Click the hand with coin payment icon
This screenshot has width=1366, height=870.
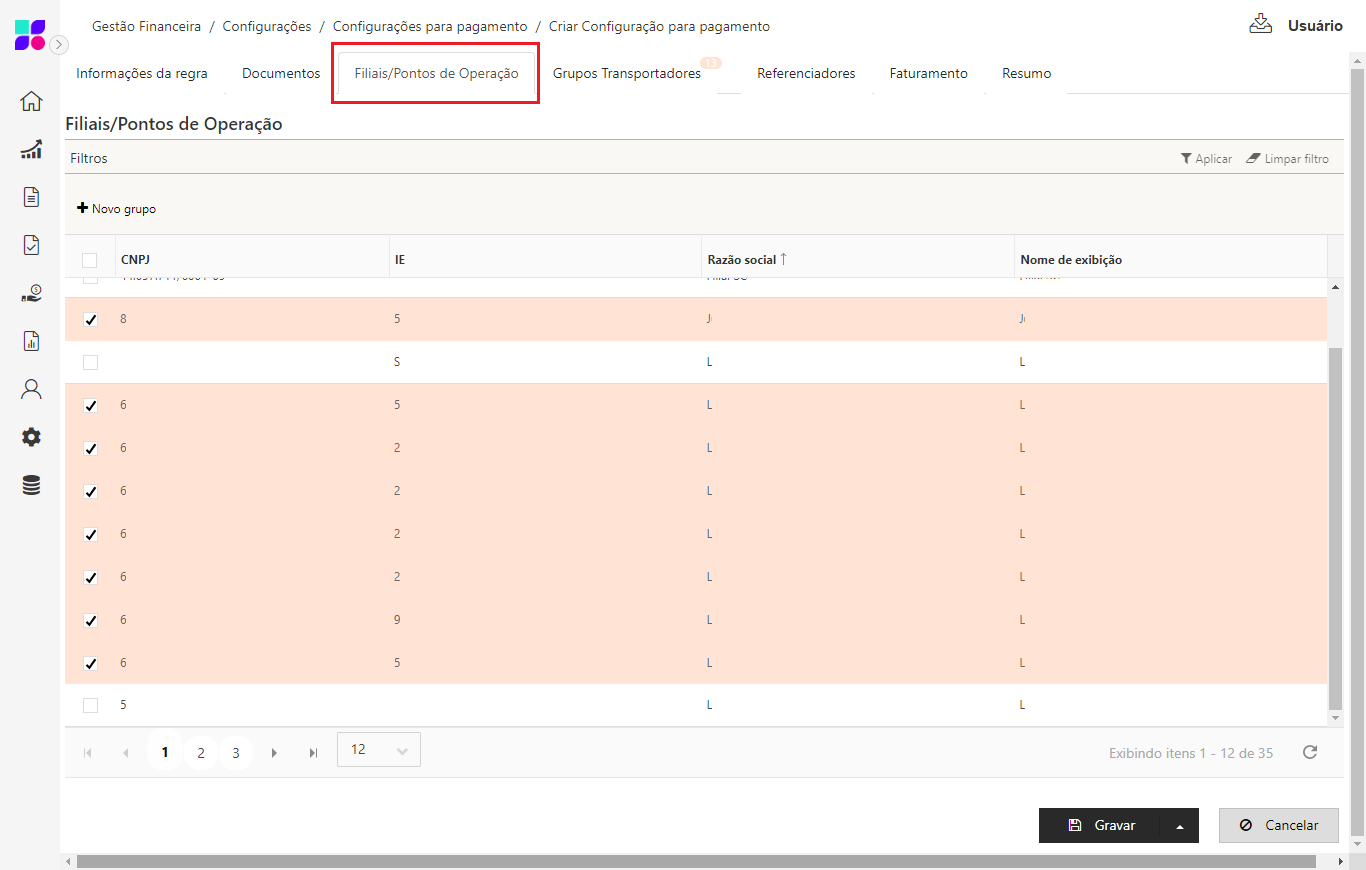[31, 293]
